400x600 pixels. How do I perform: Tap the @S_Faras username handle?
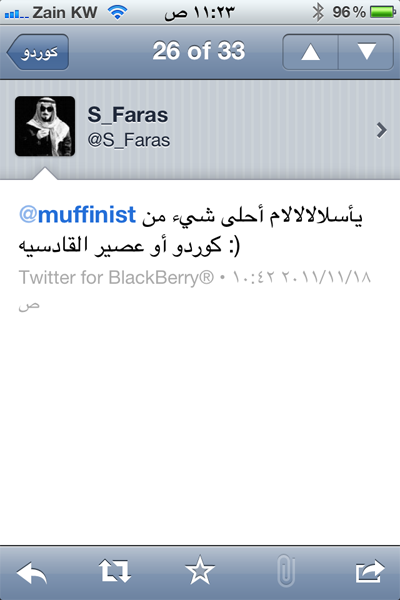[x=129, y=140]
